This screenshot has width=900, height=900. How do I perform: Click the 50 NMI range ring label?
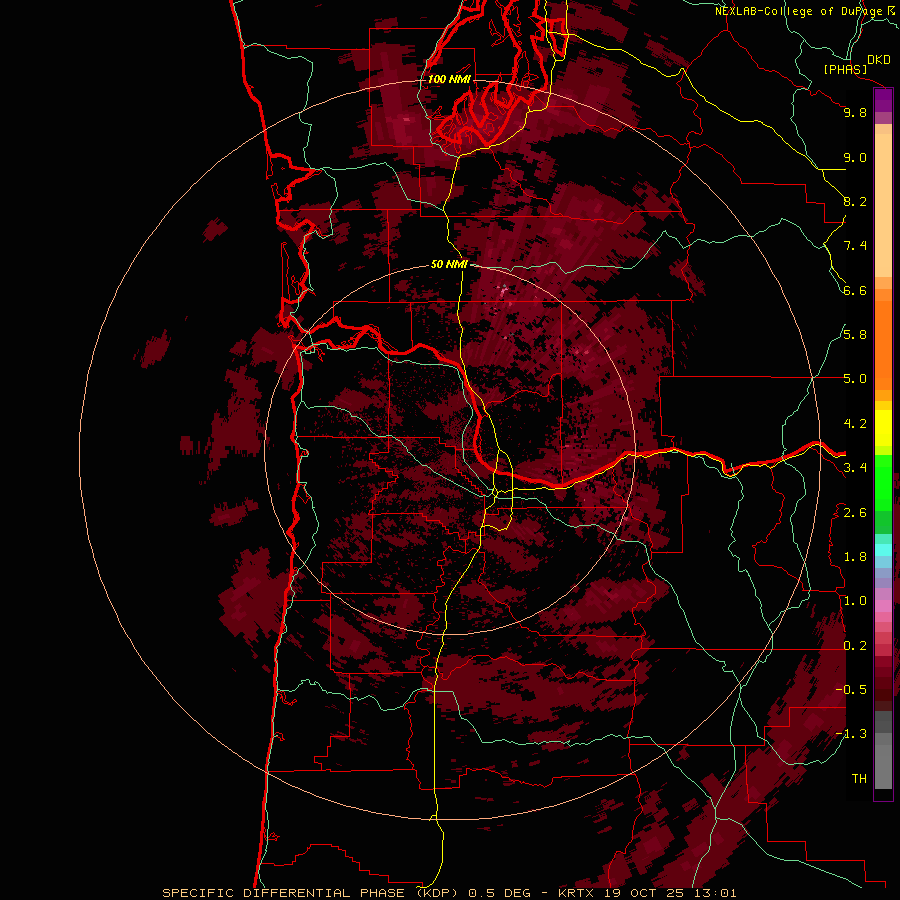pyautogui.click(x=449, y=264)
